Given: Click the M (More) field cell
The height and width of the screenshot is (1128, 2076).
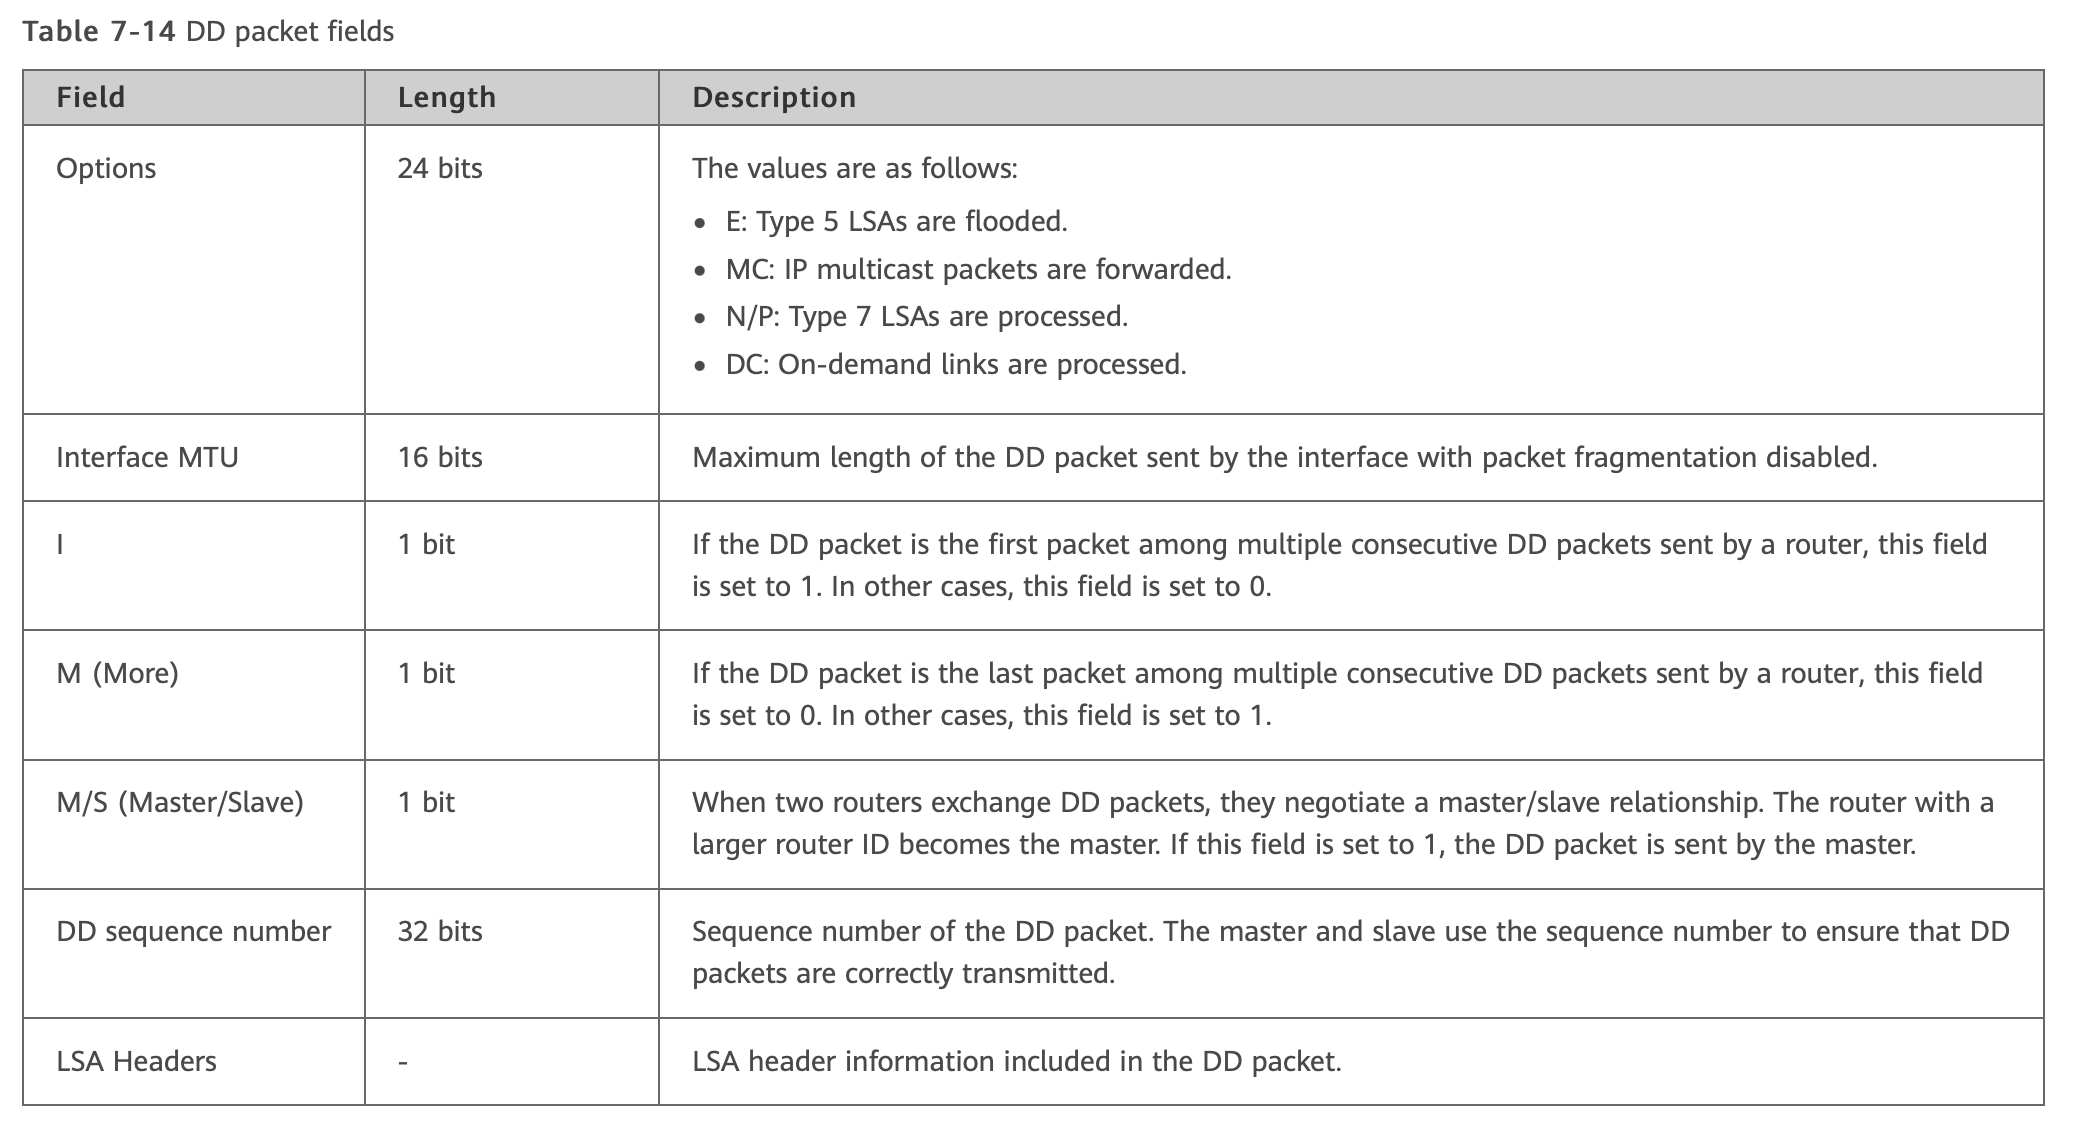Looking at the screenshot, I should click(x=117, y=673).
